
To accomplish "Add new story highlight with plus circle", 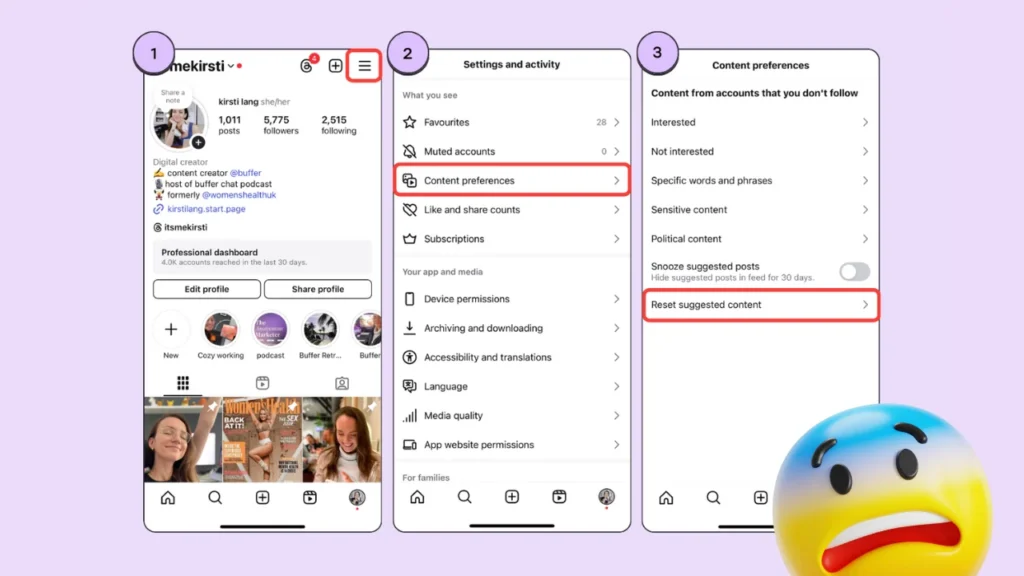I will 171,329.
